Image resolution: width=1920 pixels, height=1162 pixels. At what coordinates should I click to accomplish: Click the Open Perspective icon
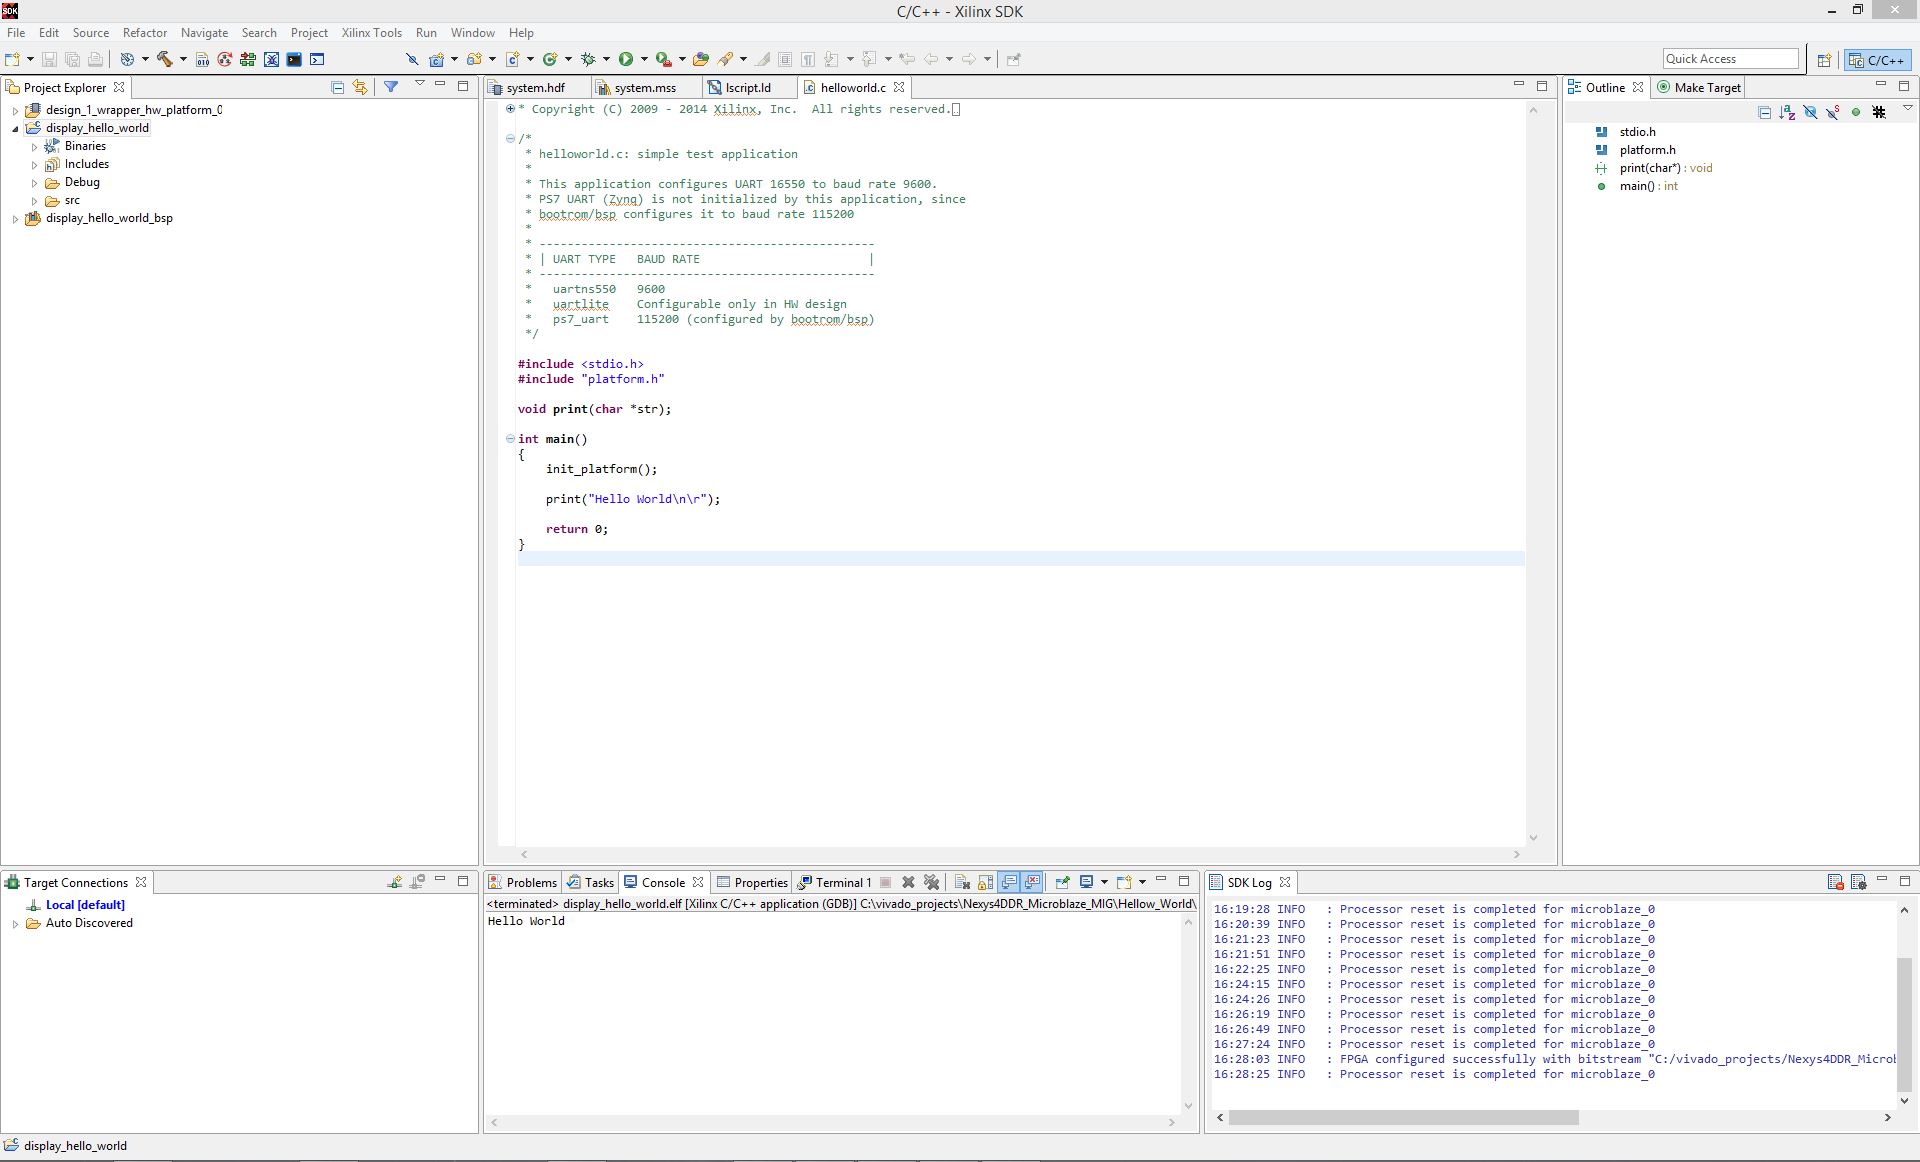click(1824, 60)
